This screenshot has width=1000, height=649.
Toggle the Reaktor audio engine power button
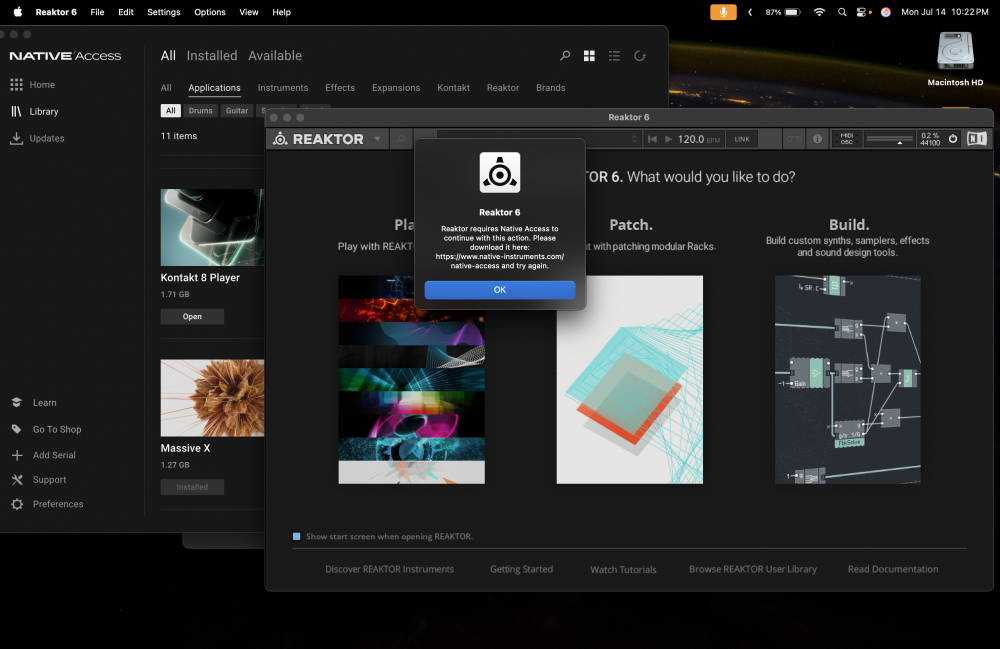953,139
